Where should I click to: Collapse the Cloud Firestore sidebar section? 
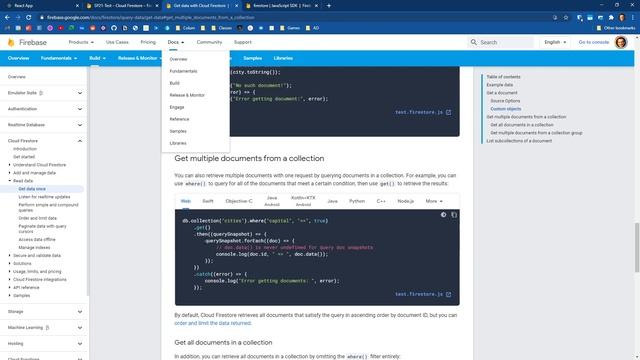[80, 141]
